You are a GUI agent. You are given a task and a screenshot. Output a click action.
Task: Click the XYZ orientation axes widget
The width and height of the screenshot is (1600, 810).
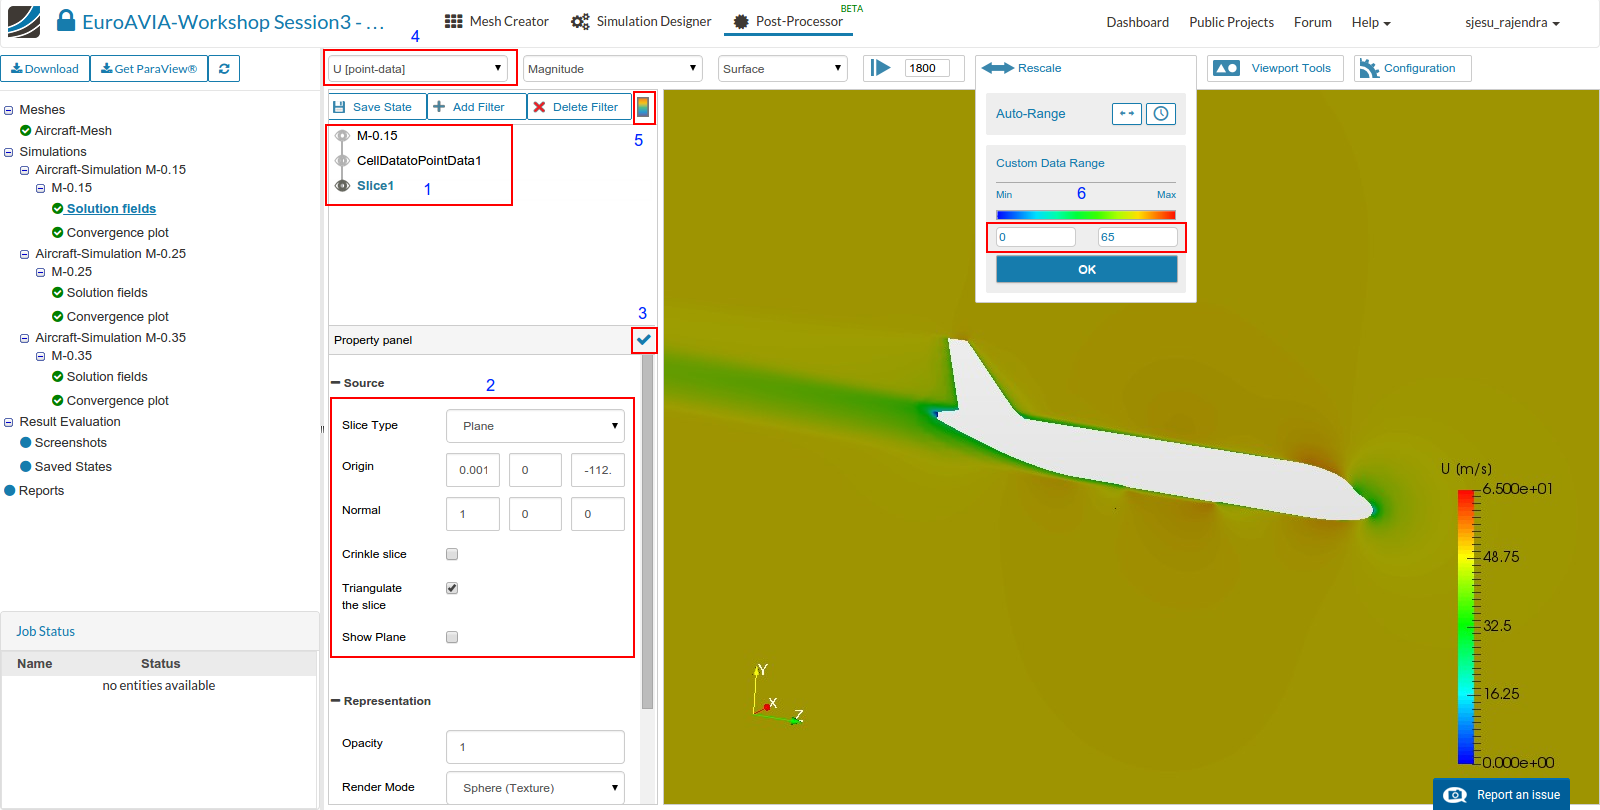pyautogui.click(x=777, y=692)
